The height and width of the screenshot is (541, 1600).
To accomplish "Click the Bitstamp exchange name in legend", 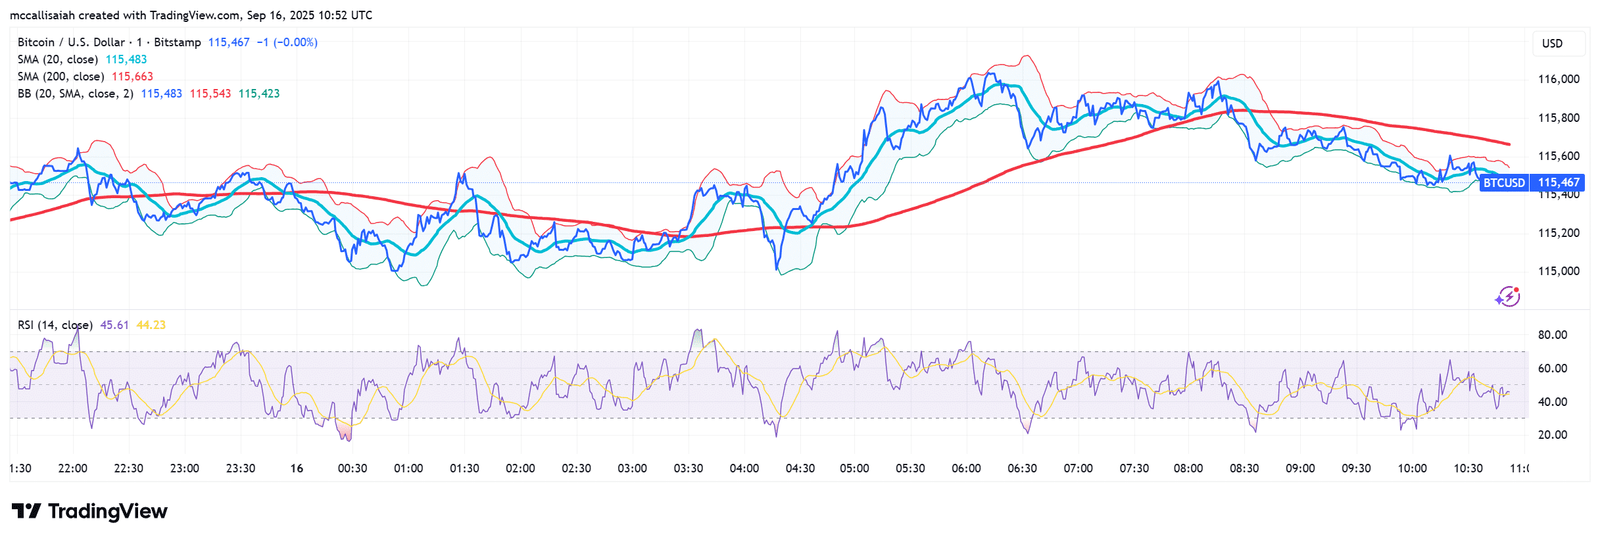I will coord(177,43).
